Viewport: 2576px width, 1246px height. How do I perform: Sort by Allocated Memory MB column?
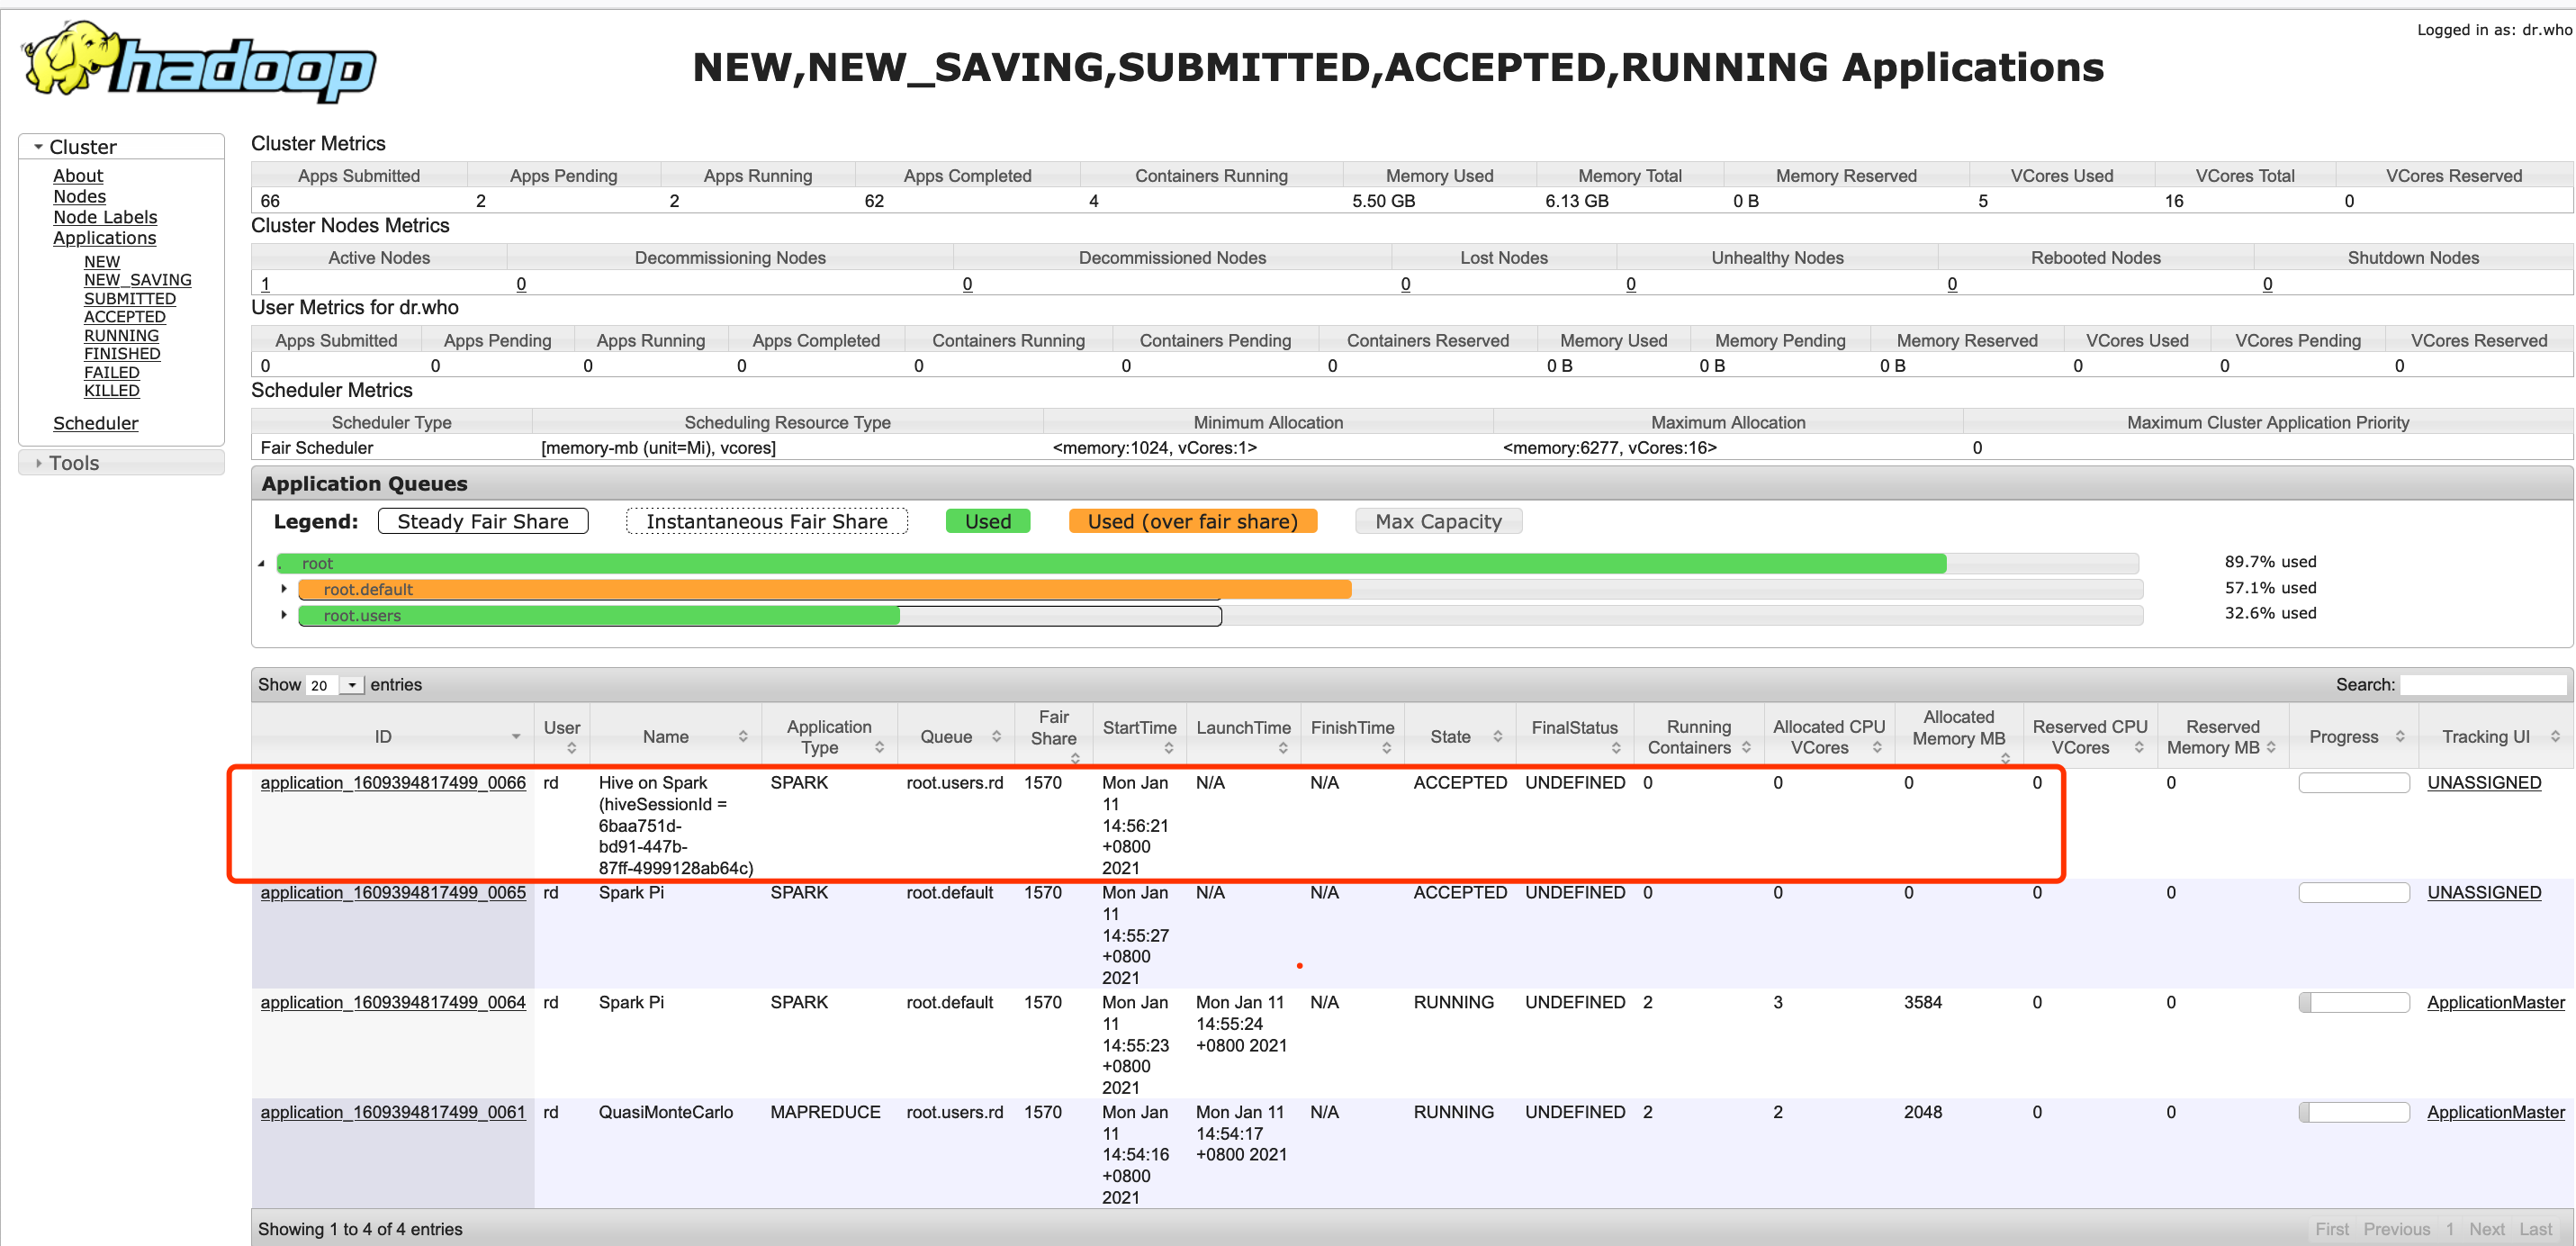pos(1958,736)
